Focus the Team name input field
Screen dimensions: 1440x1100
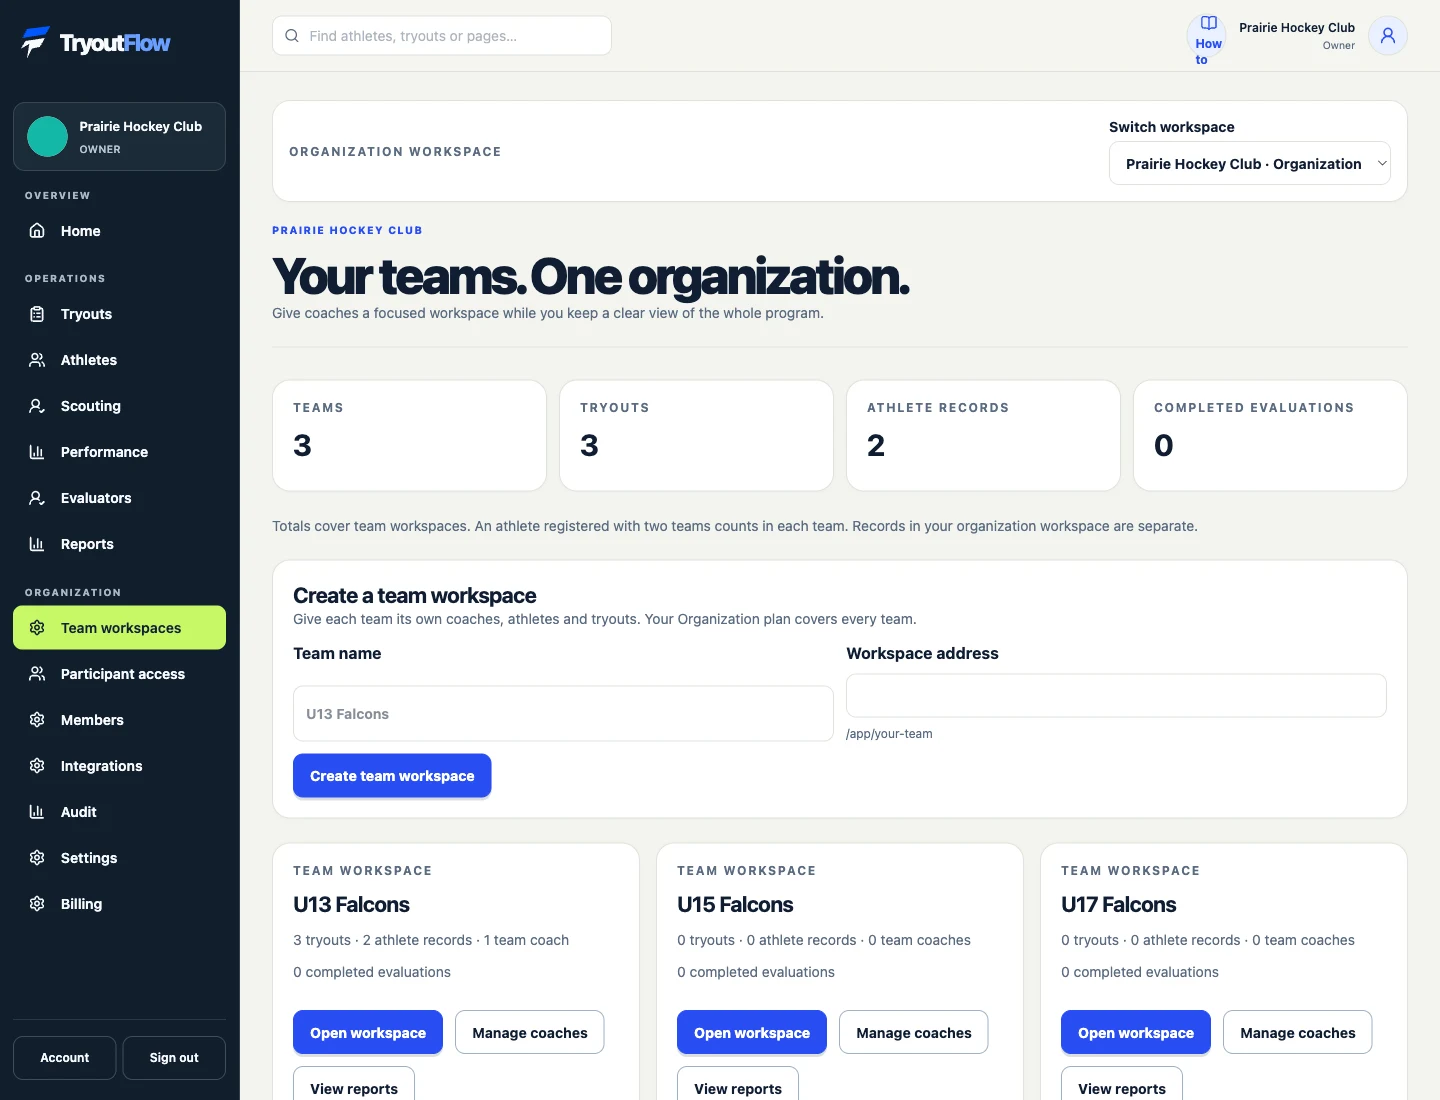pos(563,714)
